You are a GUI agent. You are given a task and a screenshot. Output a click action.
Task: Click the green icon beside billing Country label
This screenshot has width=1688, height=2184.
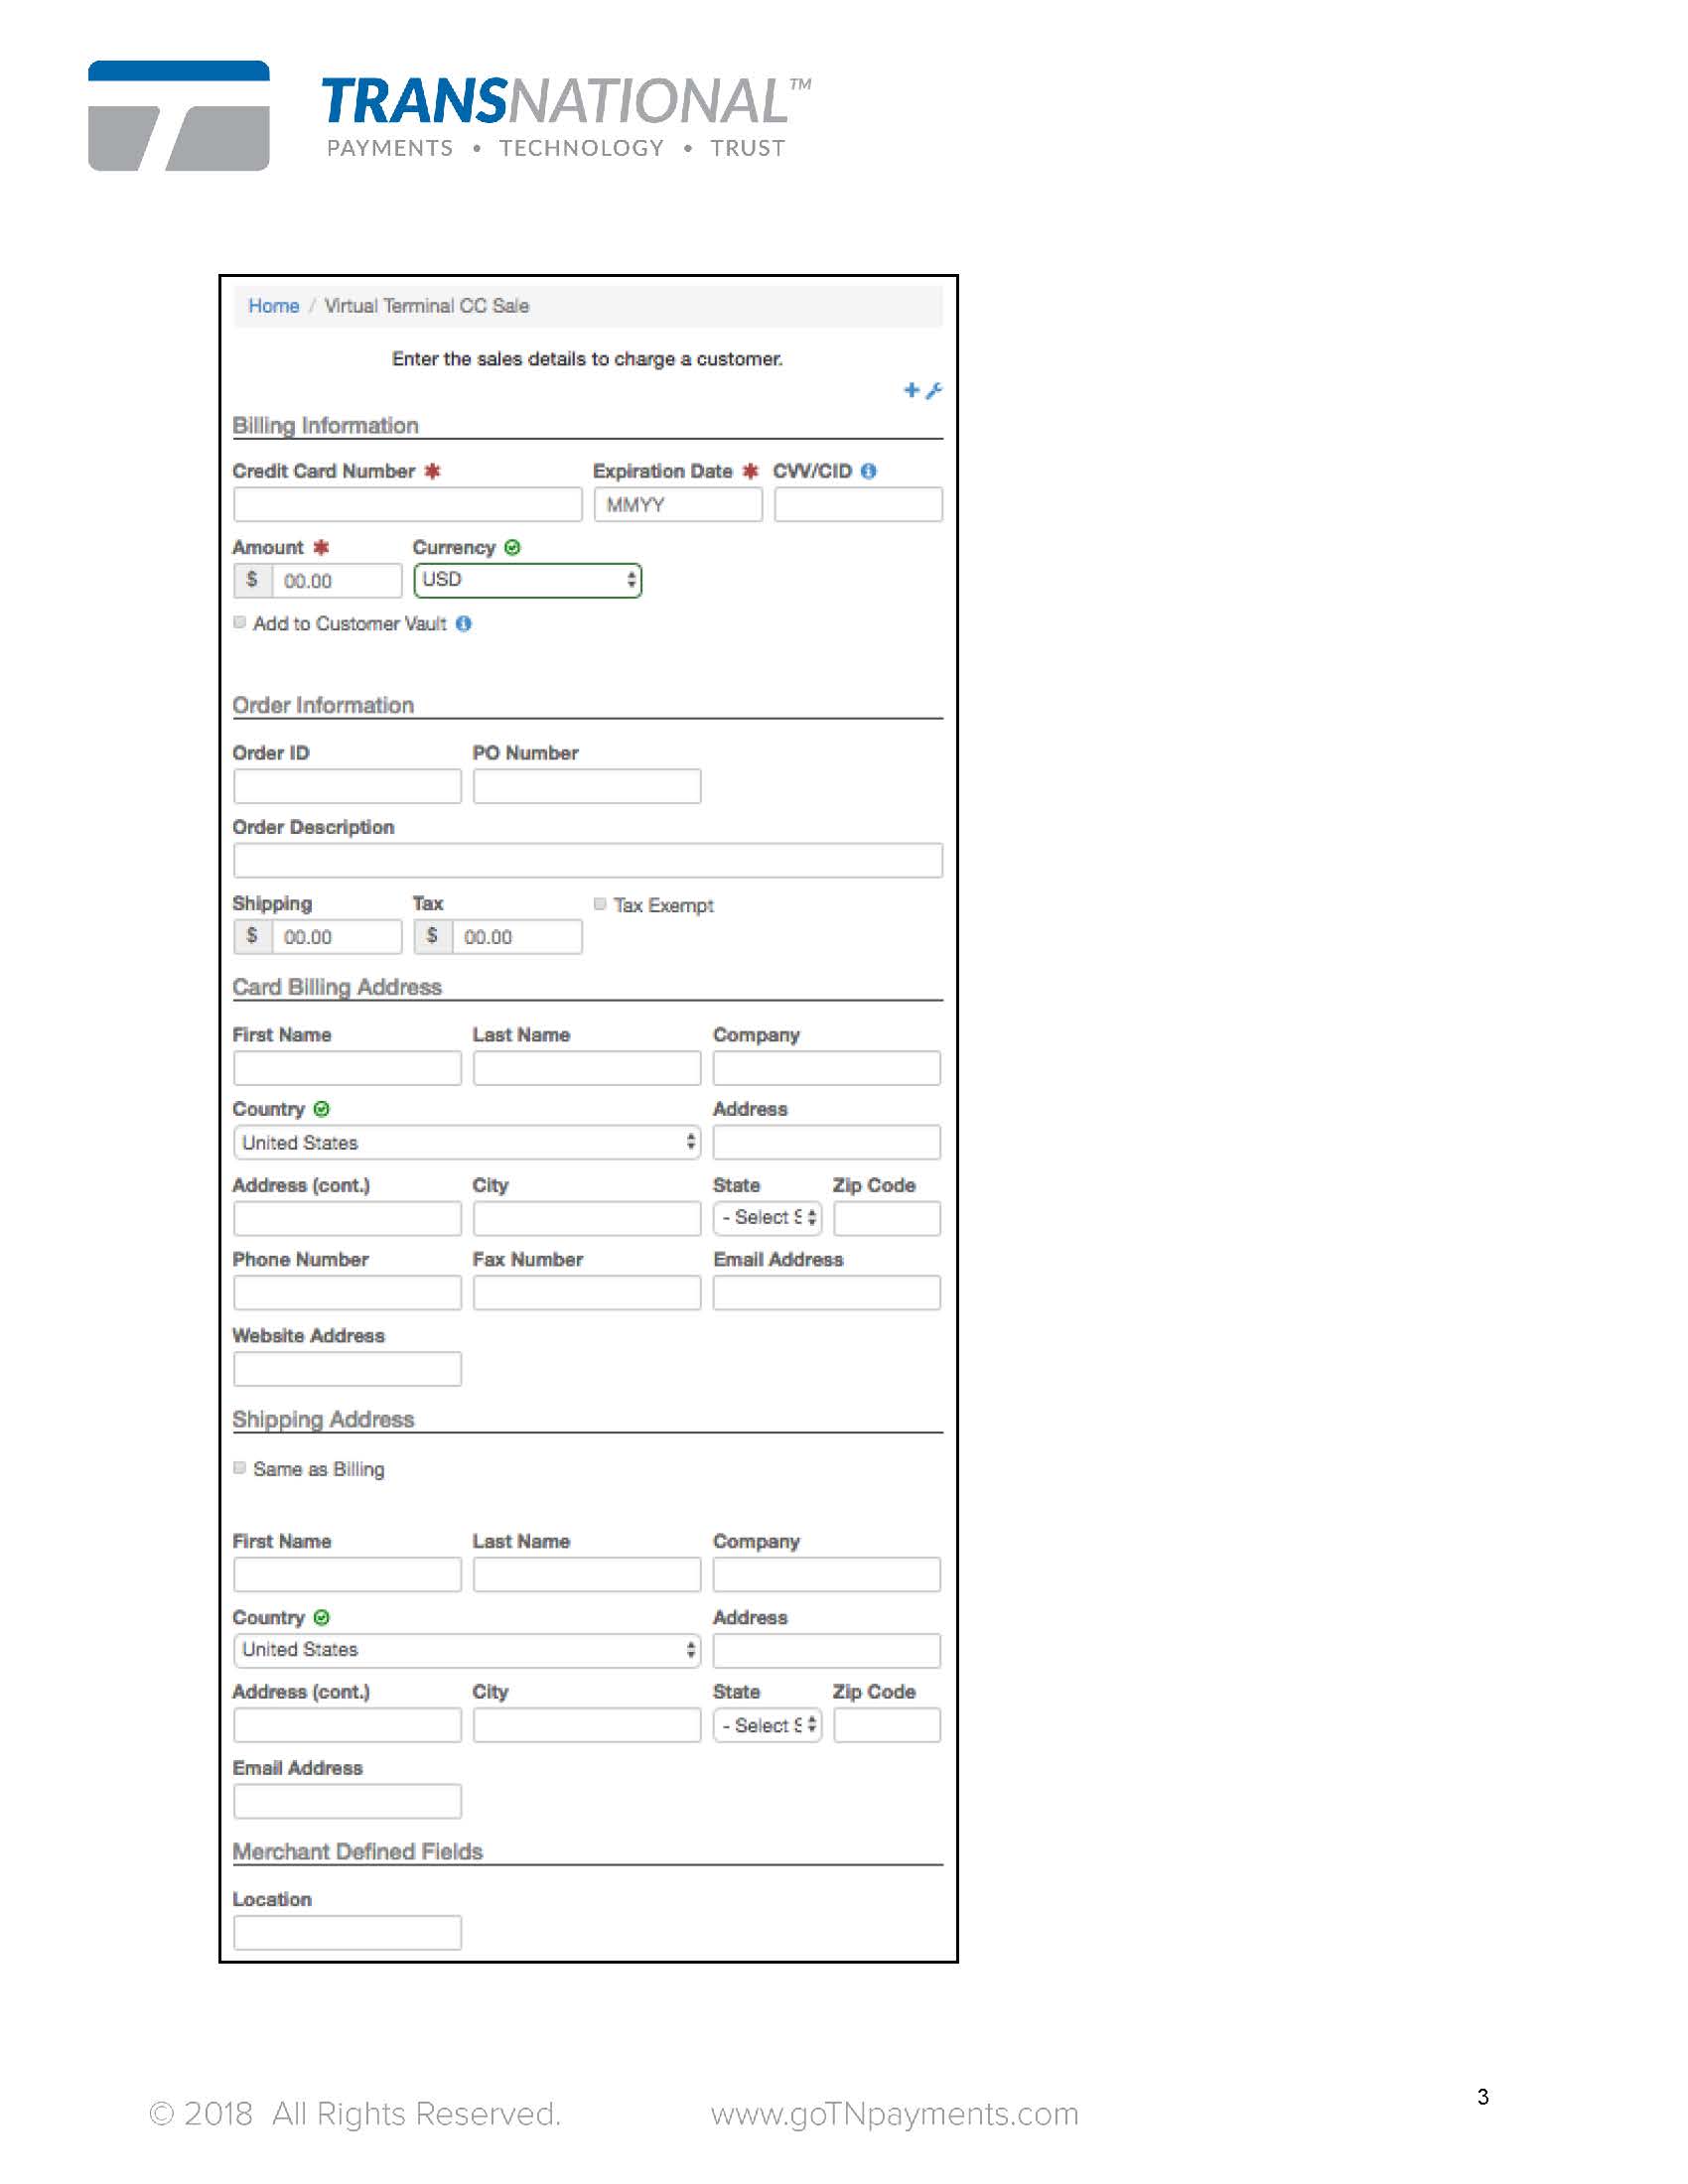tap(321, 1109)
